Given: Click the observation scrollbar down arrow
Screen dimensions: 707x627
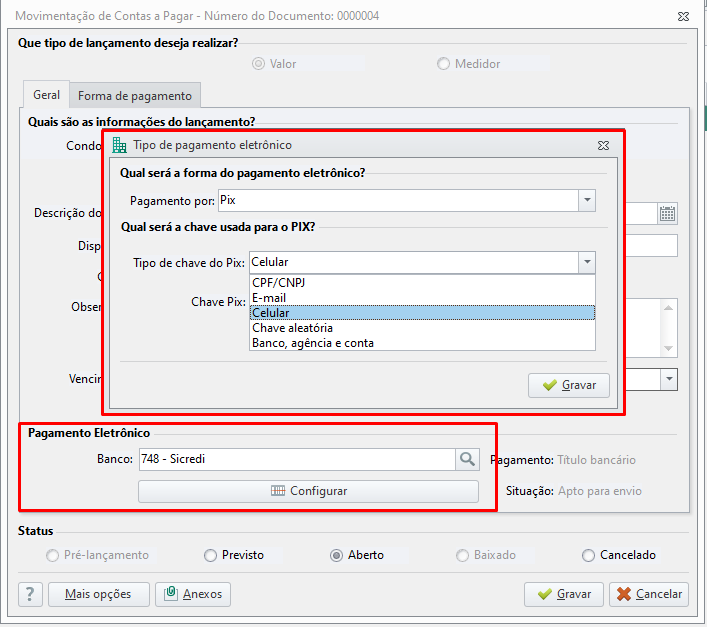Looking at the screenshot, I should 668,348.
